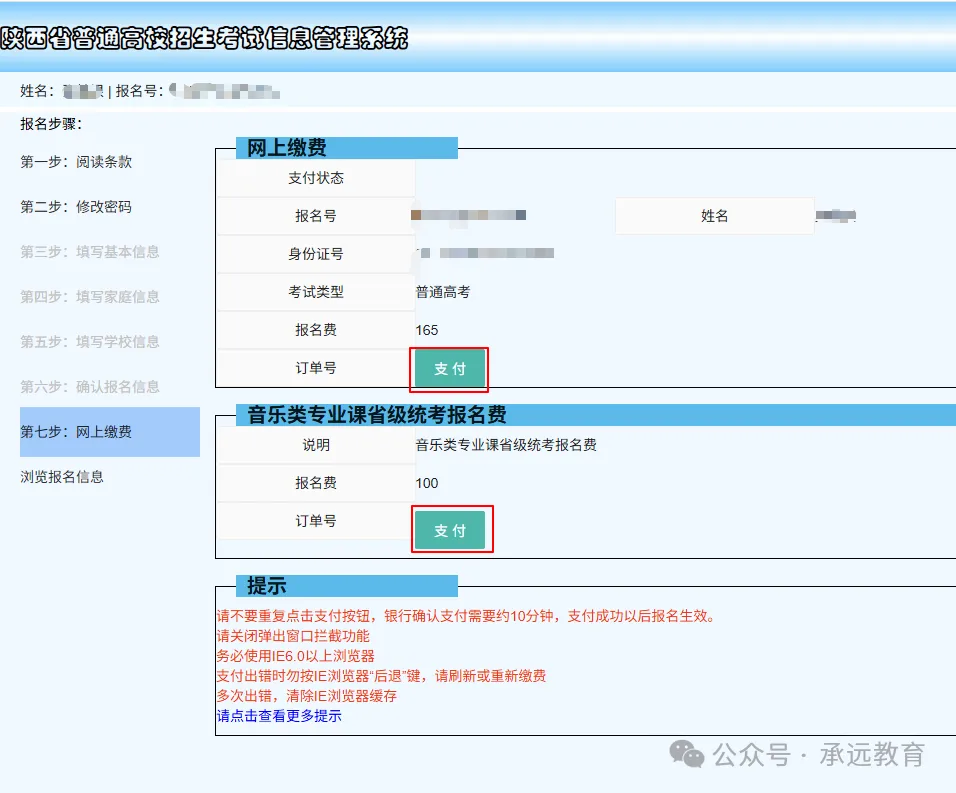Click the 100 fee value
The width and height of the screenshot is (956, 793).
(427, 483)
